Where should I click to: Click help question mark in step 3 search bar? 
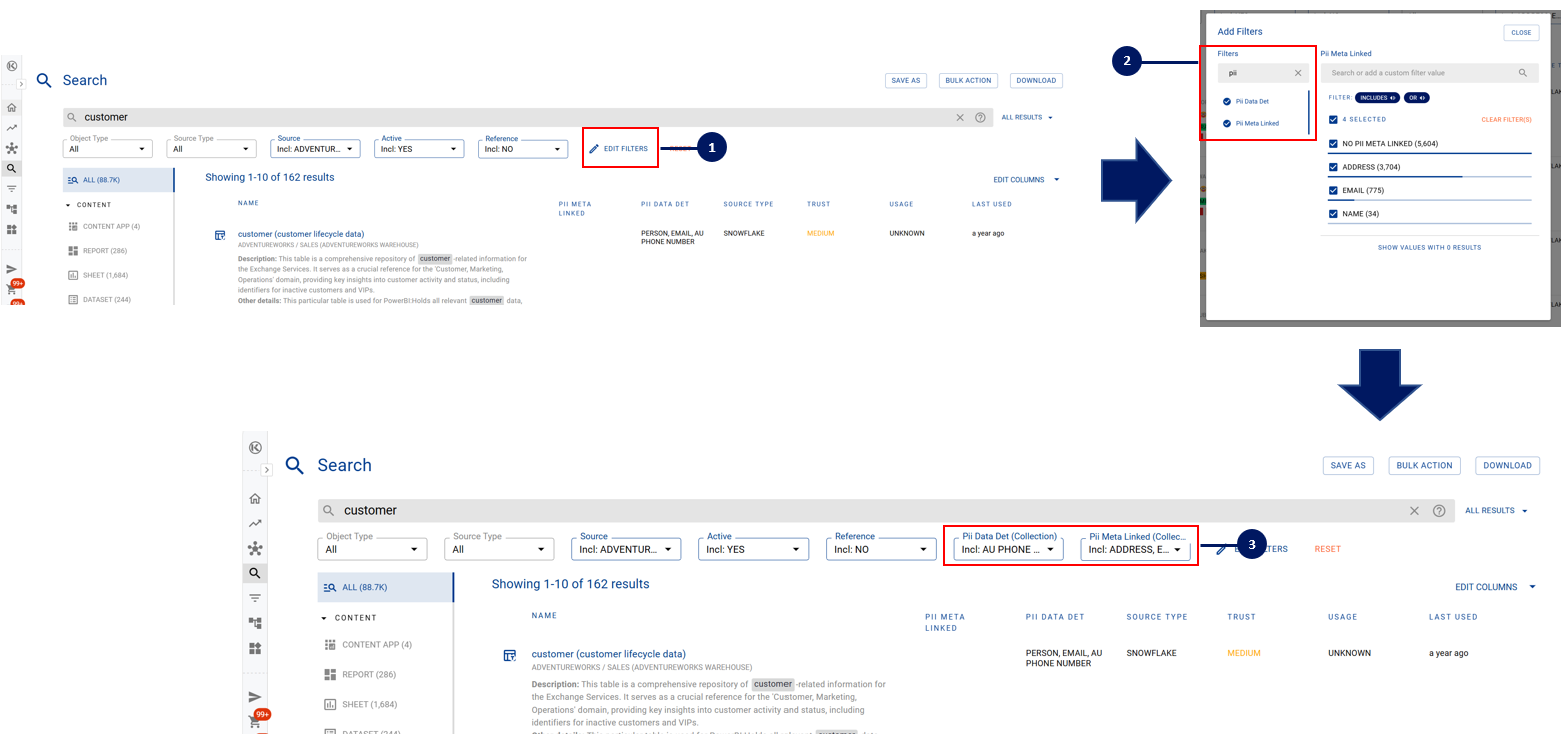point(1439,511)
